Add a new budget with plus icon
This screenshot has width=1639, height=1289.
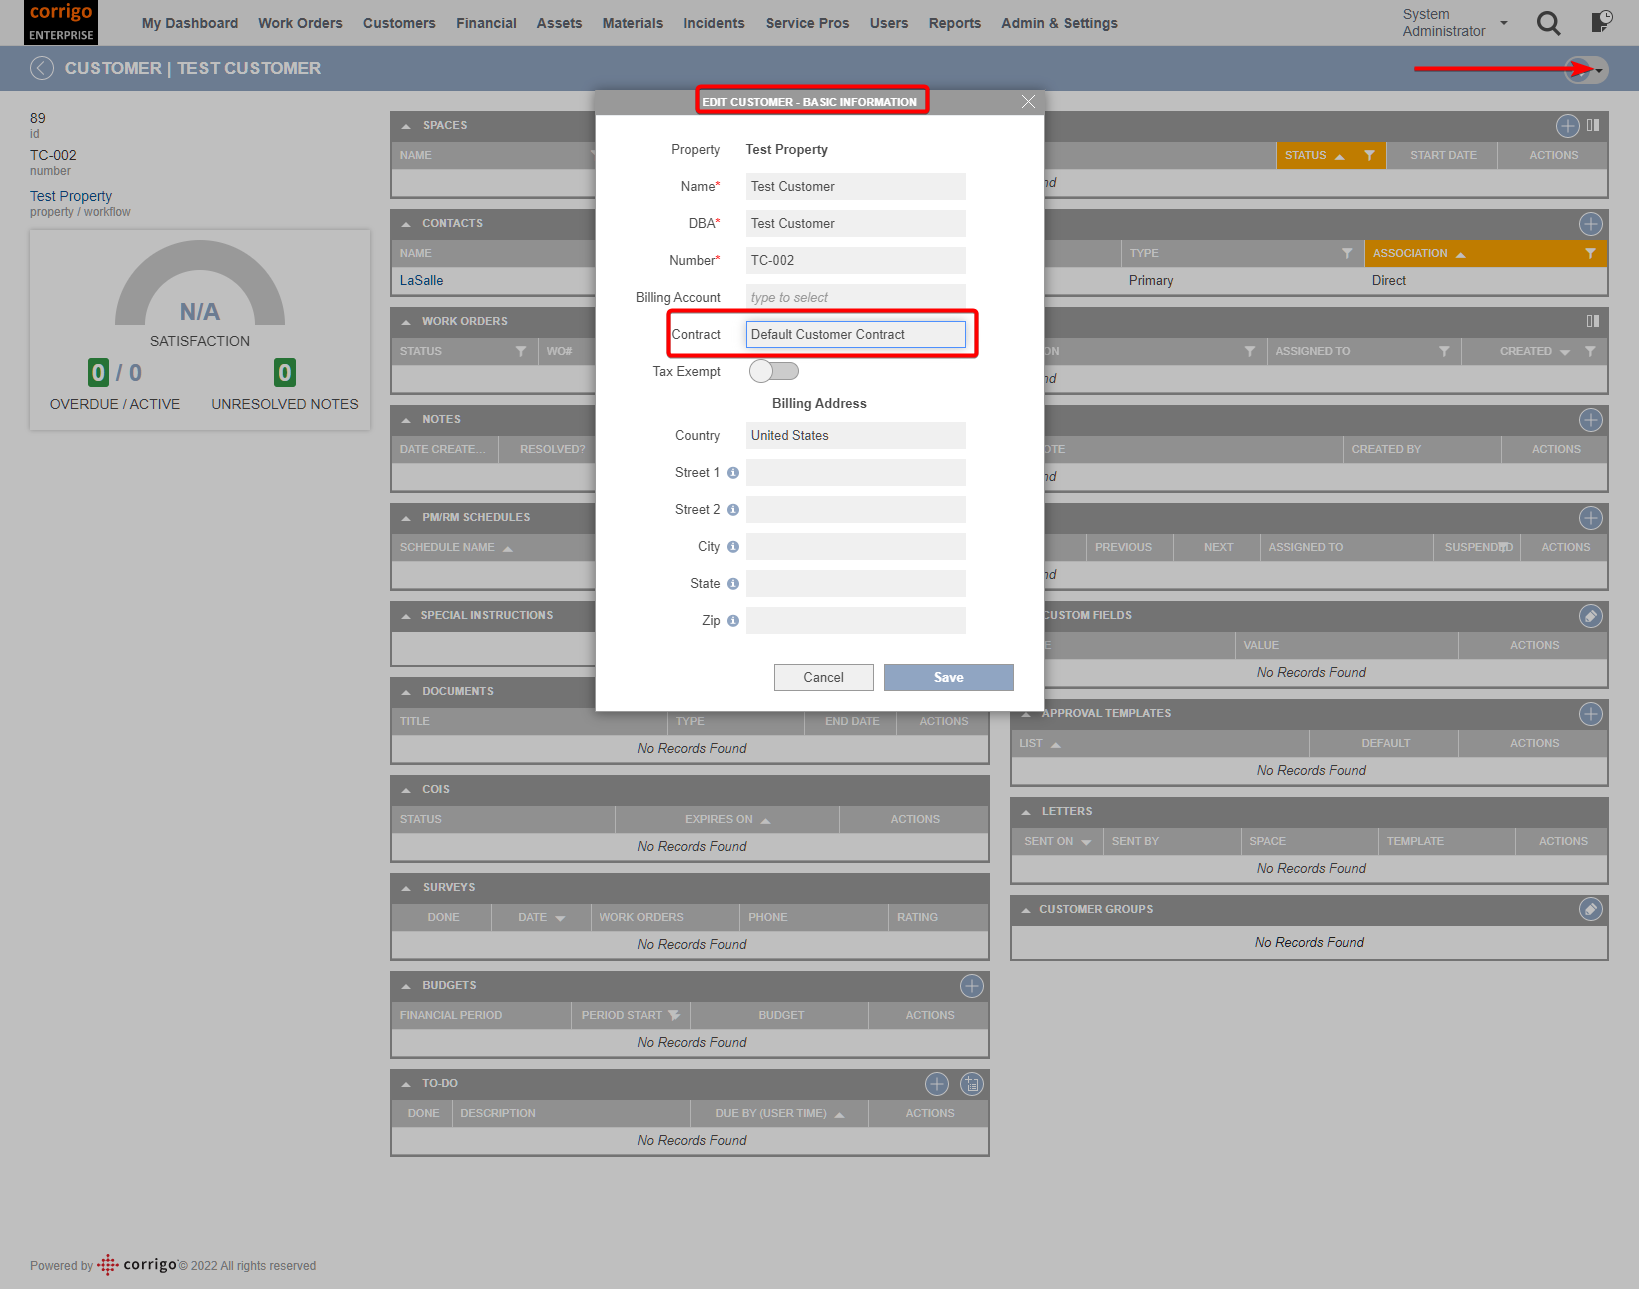pos(971,986)
